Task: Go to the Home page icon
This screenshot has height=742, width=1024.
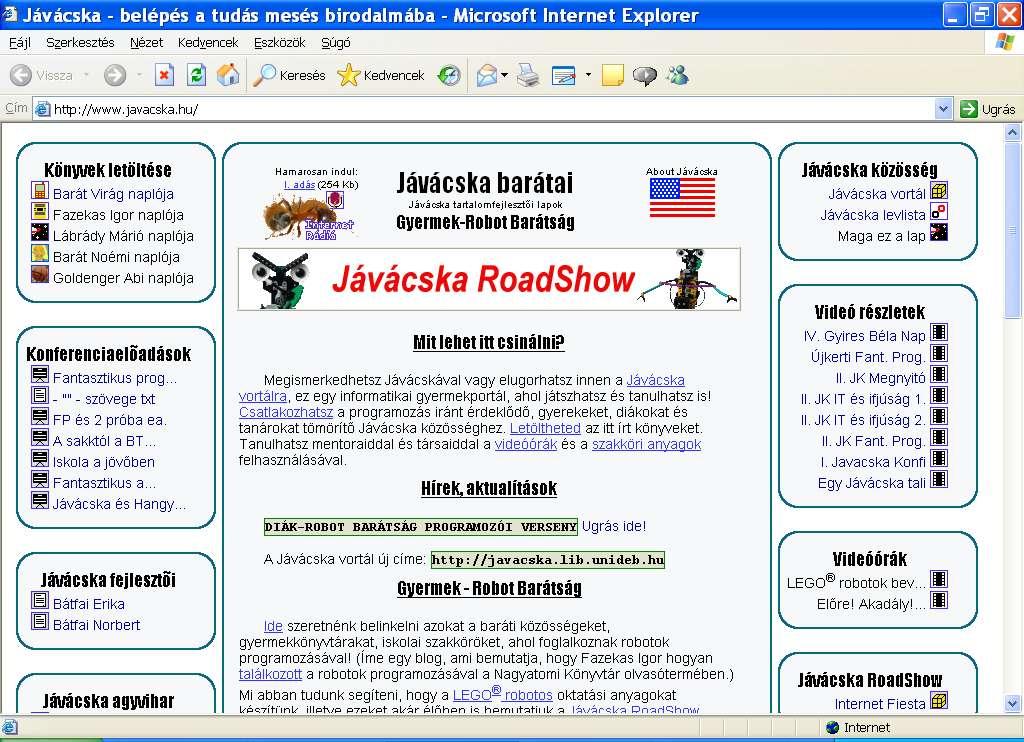Action: [227, 75]
